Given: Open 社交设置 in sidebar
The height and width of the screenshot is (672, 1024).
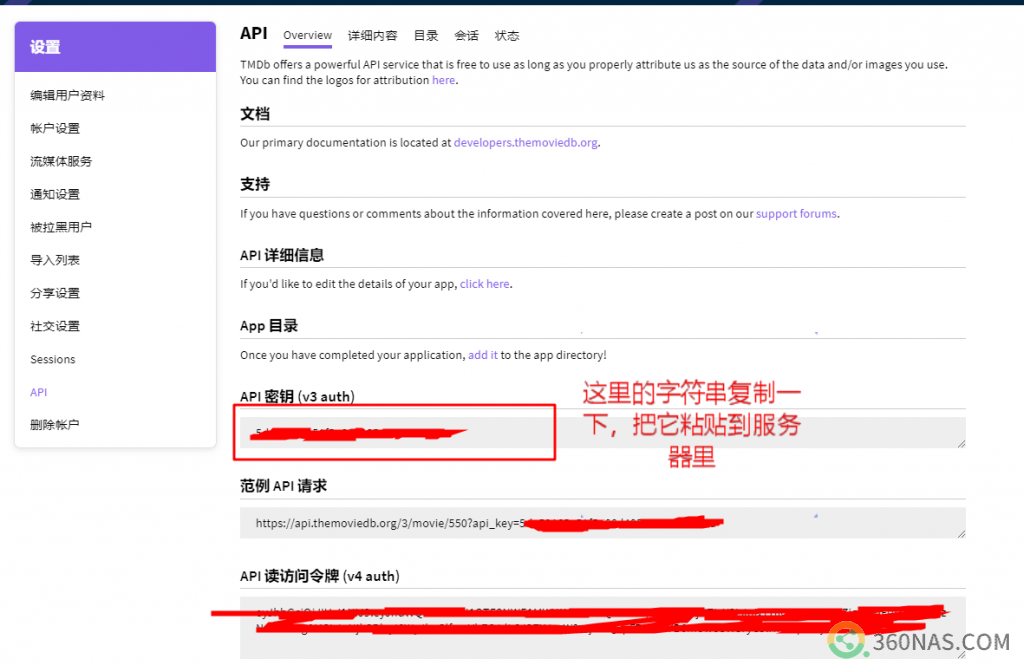Looking at the screenshot, I should [x=55, y=326].
